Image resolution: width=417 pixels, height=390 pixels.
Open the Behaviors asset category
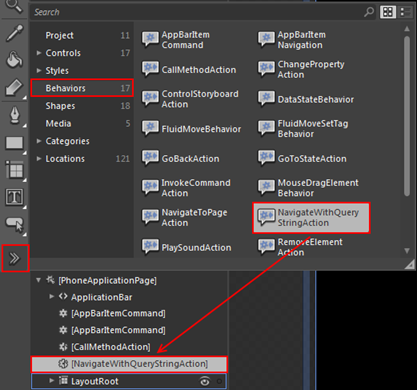tap(82, 88)
